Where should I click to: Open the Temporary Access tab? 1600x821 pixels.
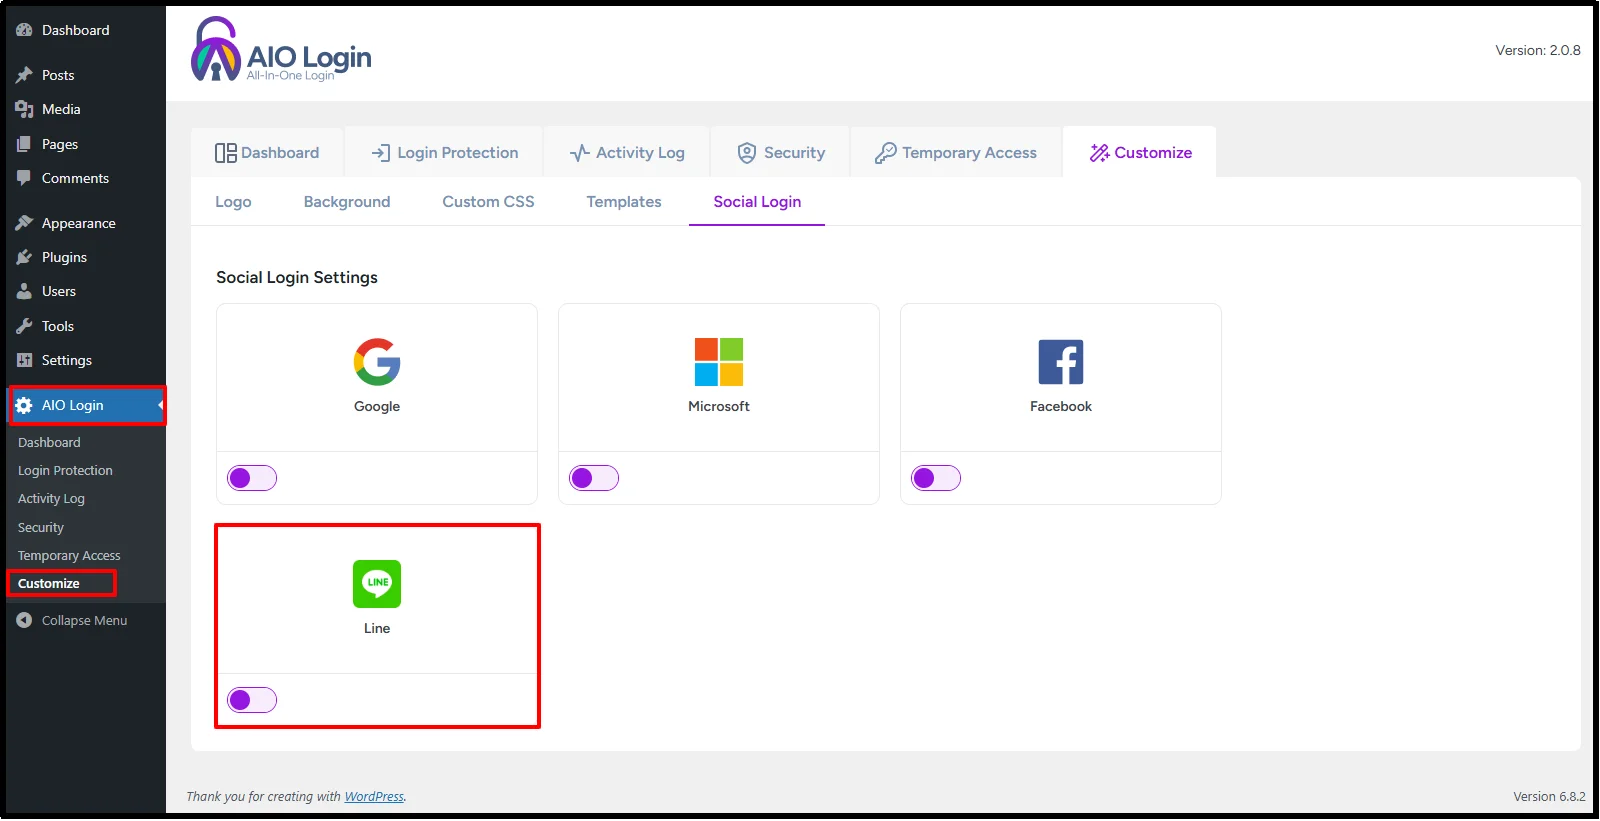956,152
